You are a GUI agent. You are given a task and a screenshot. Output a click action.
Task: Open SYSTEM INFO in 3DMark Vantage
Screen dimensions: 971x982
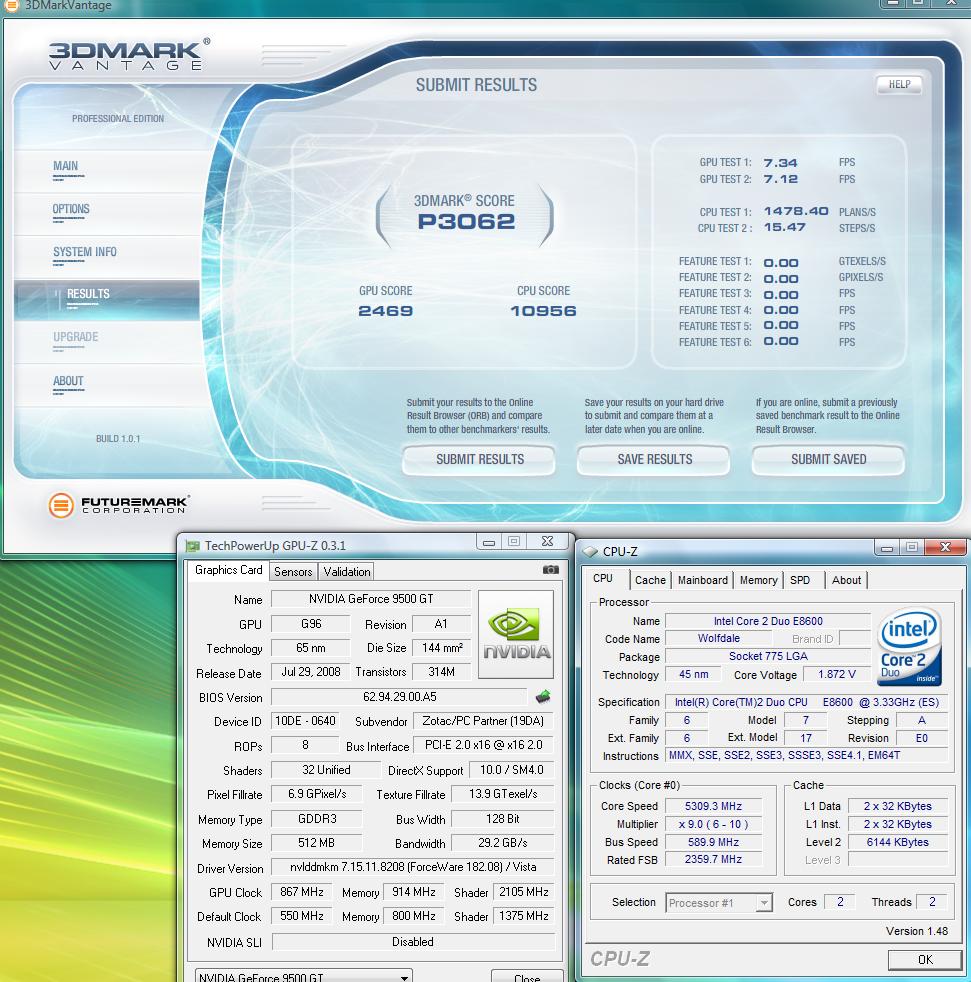(x=85, y=252)
